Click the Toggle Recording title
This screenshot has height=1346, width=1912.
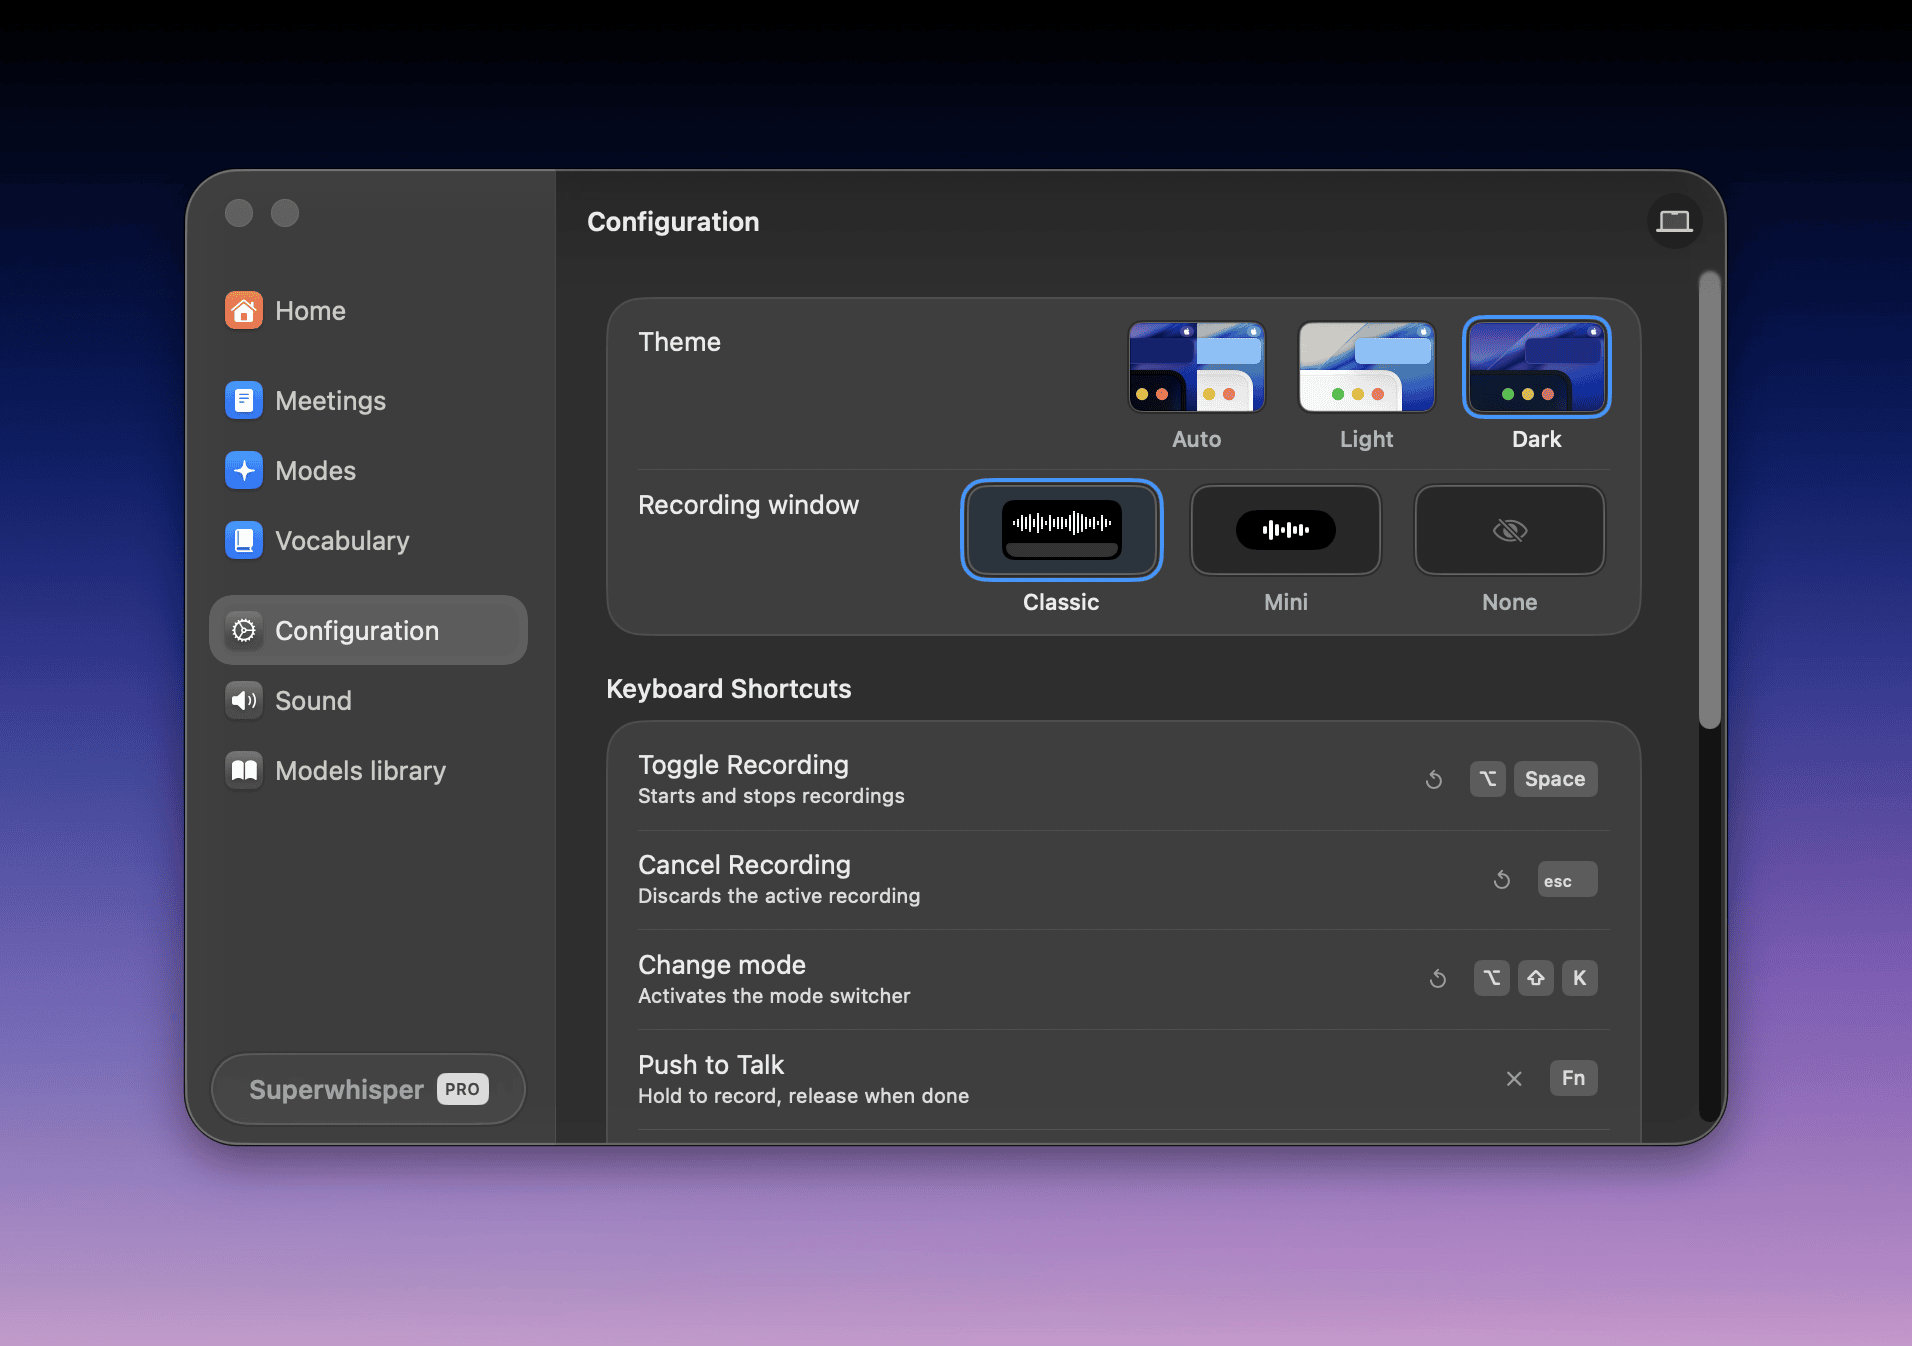tap(743, 765)
